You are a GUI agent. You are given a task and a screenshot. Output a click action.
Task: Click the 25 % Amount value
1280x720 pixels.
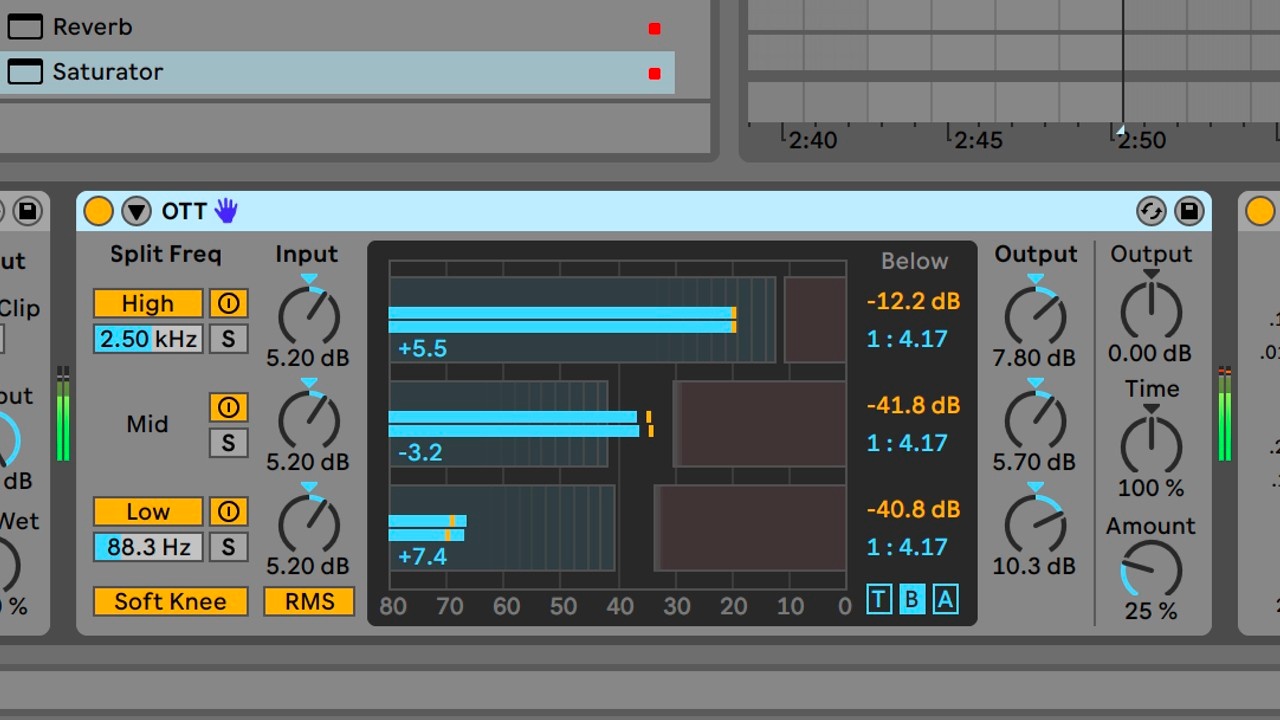pyautogui.click(x=1151, y=611)
